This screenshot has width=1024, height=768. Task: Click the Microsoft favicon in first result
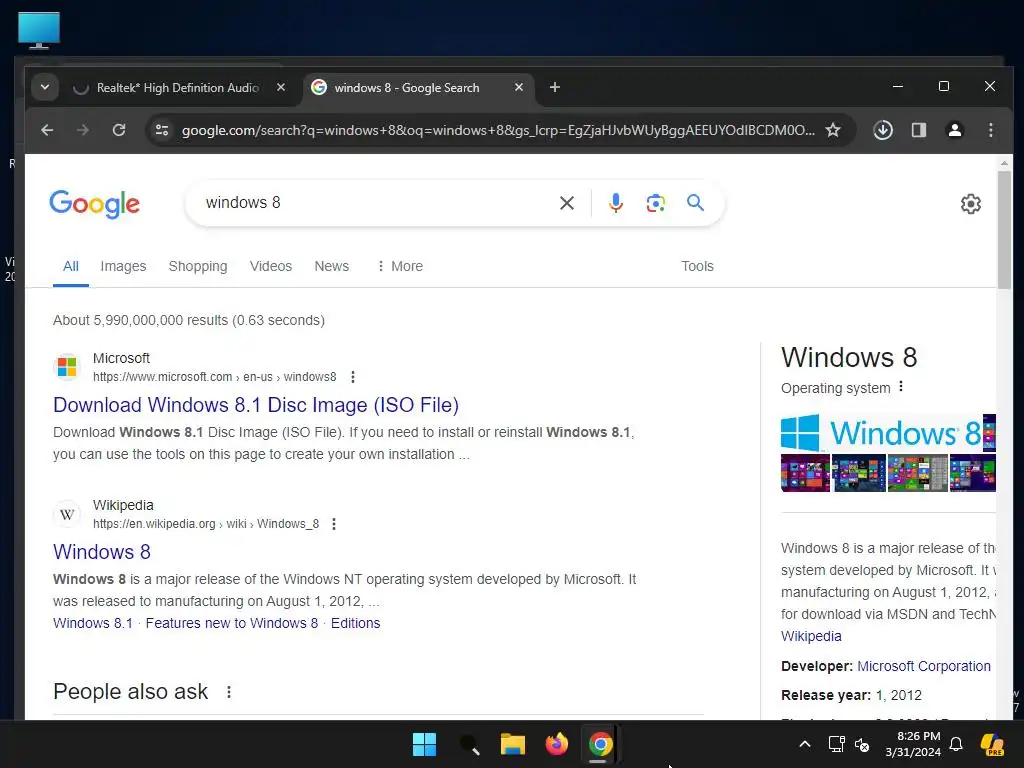click(x=67, y=367)
